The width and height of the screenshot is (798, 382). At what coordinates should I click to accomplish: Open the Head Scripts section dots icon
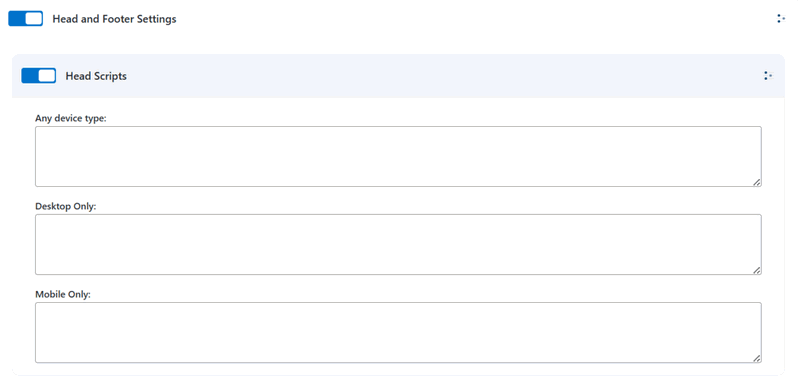tap(768, 76)
